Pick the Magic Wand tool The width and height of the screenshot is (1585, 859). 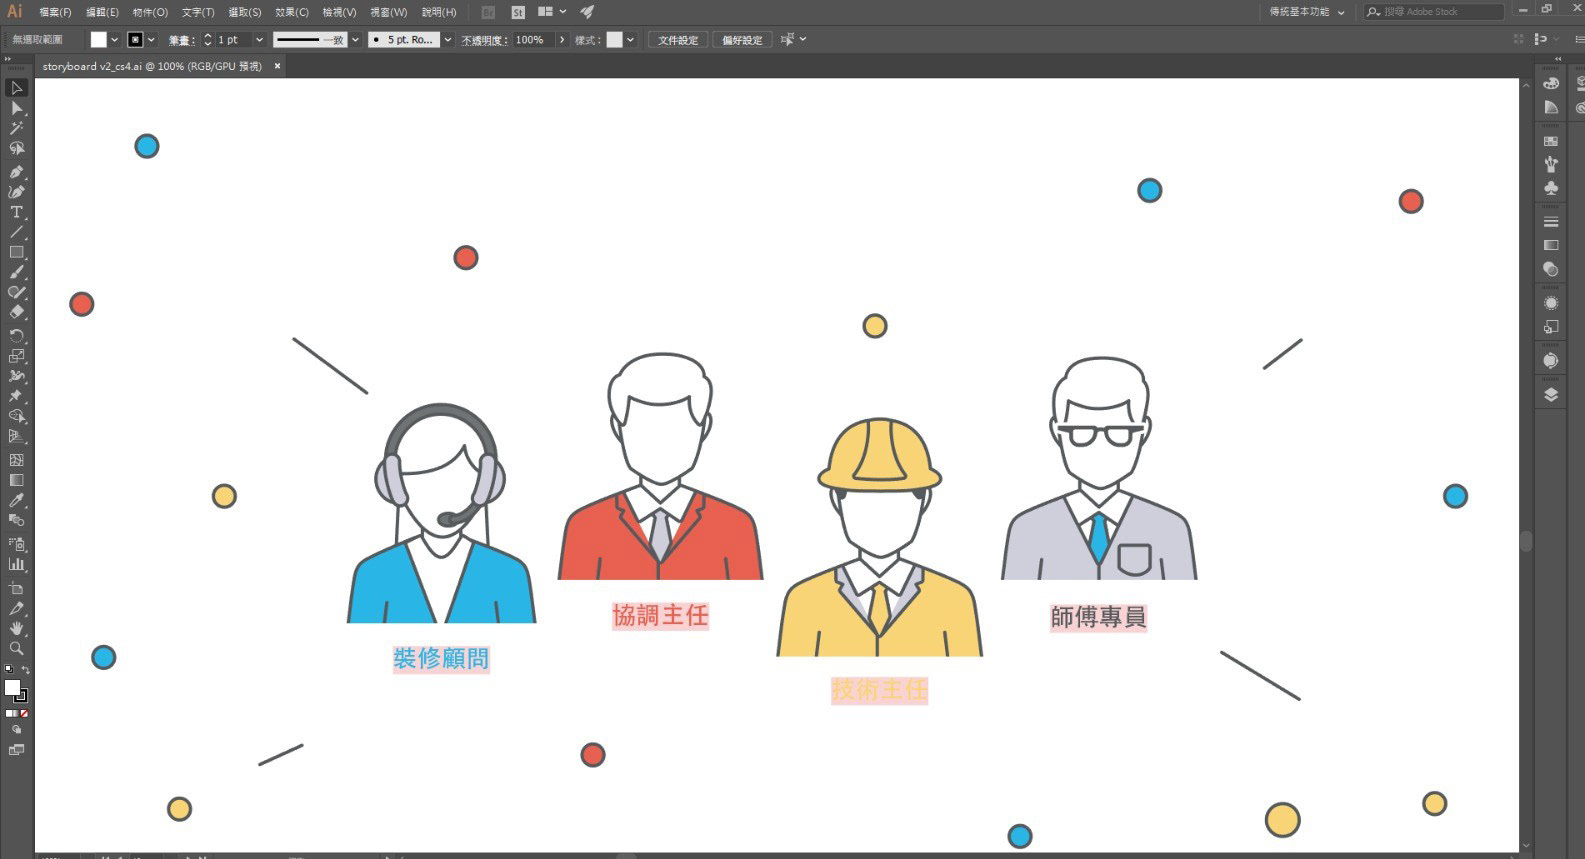tap(16, 128)
